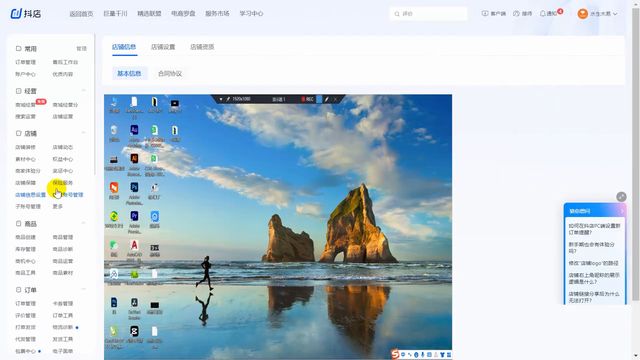
Task: Open the user account dropdown arrow
Action: (x=615, y=14)
